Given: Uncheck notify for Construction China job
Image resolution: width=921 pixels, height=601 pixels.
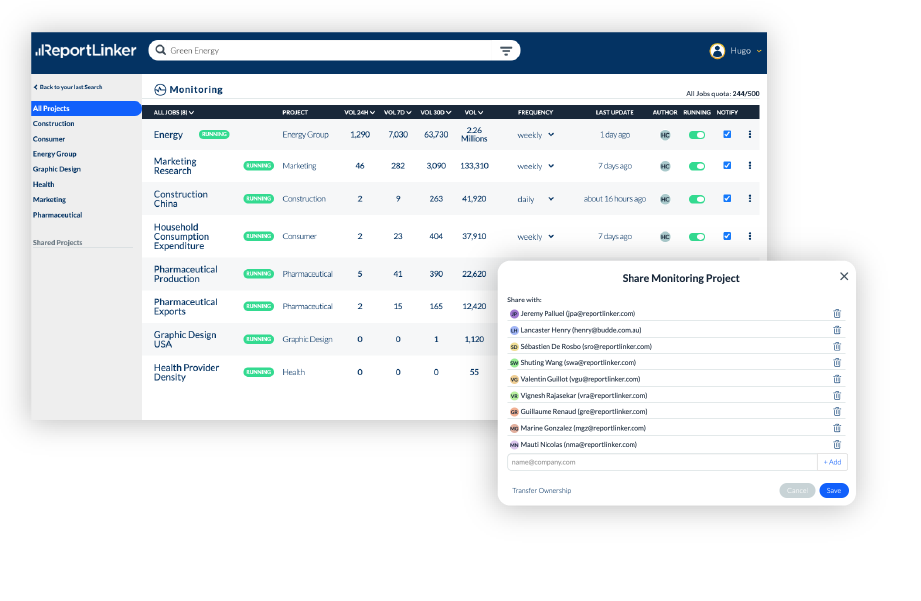Looking at the screenshot, I should (727, 199).
